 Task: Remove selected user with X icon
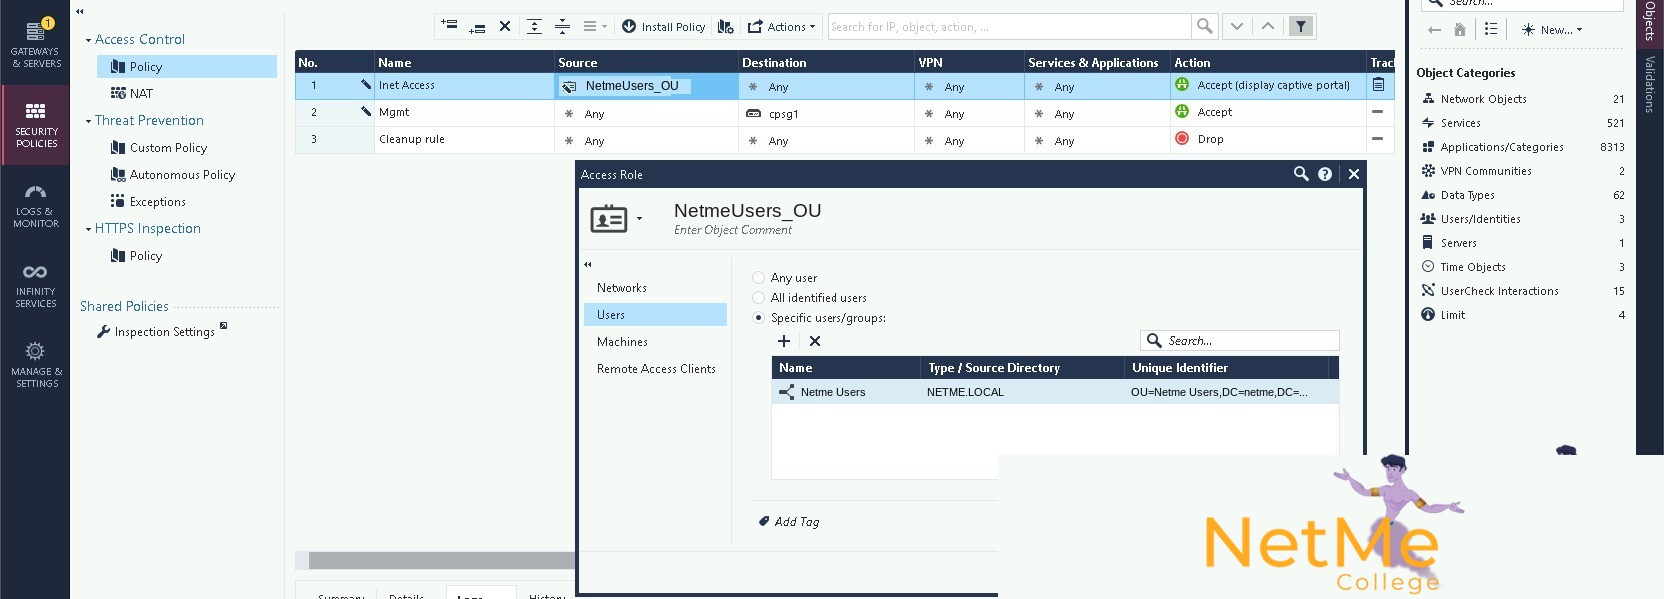tap(815, 341)
